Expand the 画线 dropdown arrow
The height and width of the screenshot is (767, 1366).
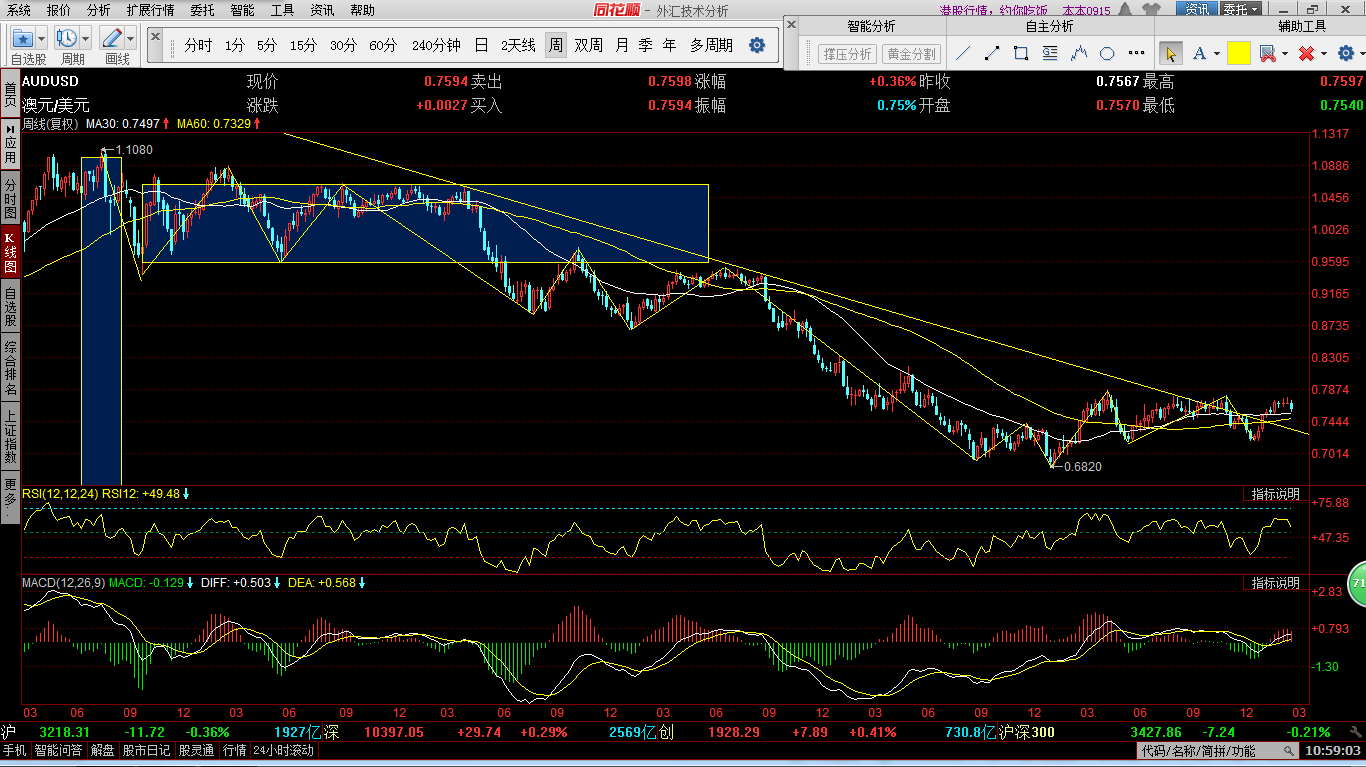click(130, 38)
